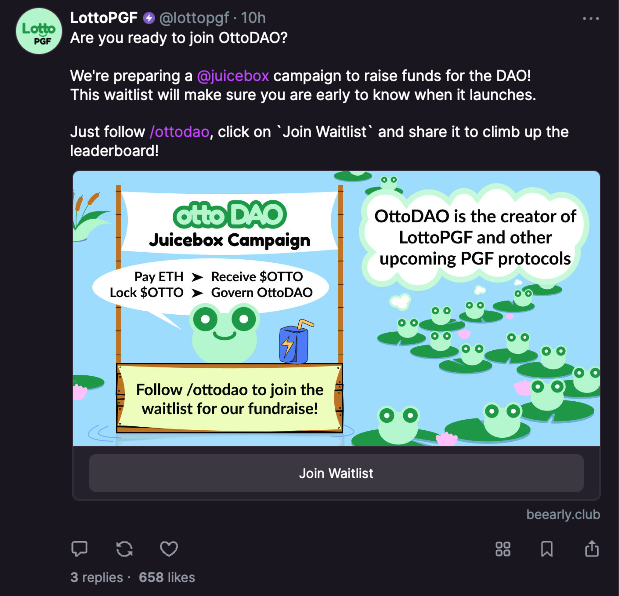Open the share icon menu
The image size is (619, 596).
pos(592,549)
